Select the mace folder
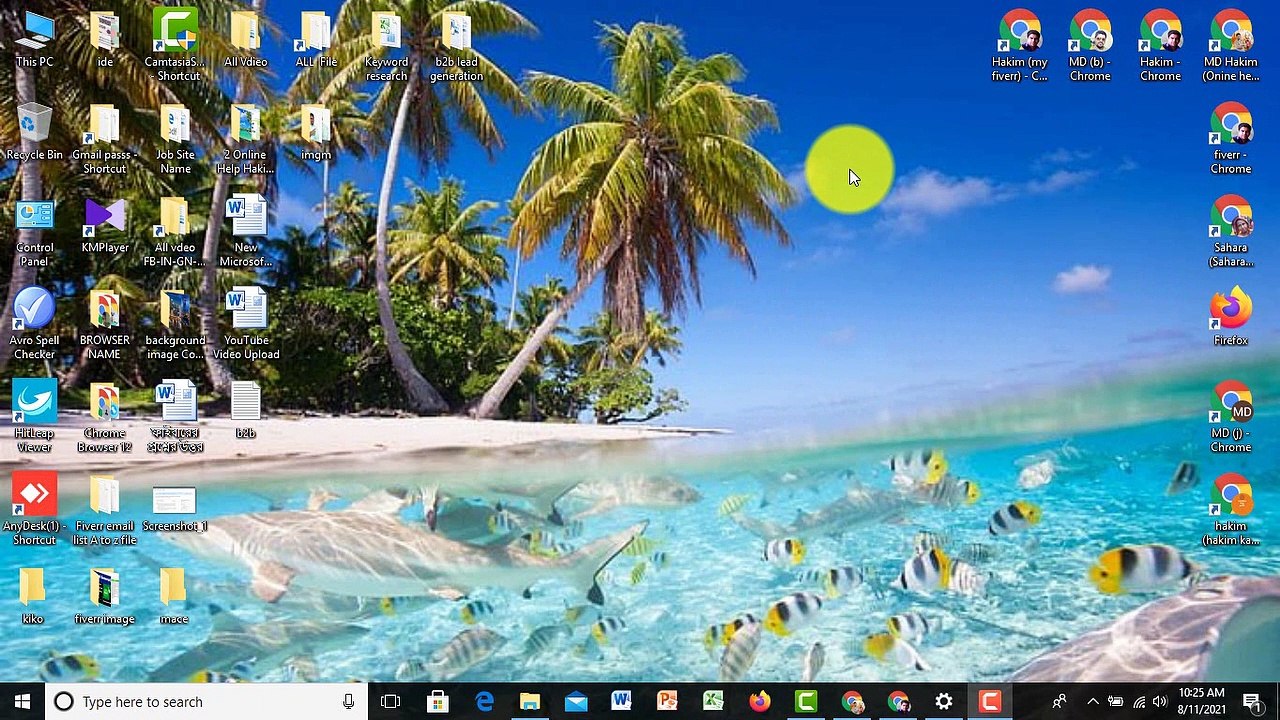 (174, 597)
